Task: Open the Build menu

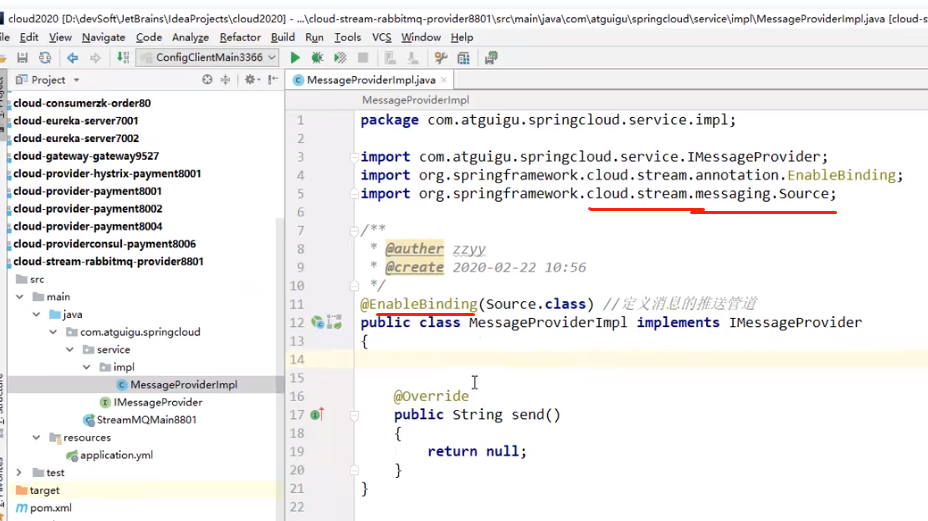Action: tap(283, 37)
